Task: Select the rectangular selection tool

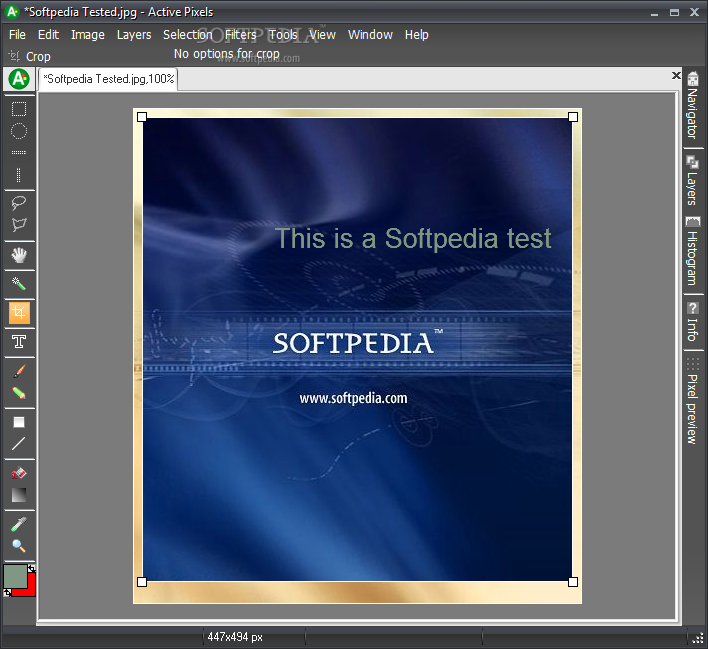Action: (19, 109)
